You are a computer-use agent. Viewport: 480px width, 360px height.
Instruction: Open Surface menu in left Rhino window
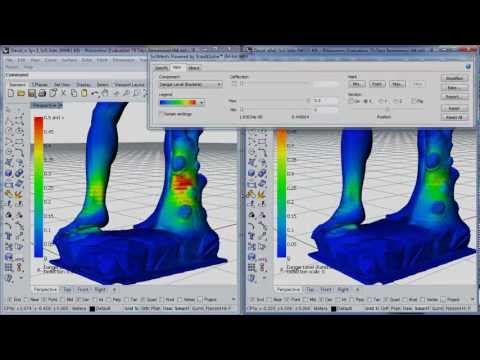pyautogui.click(x=69, y=60)
